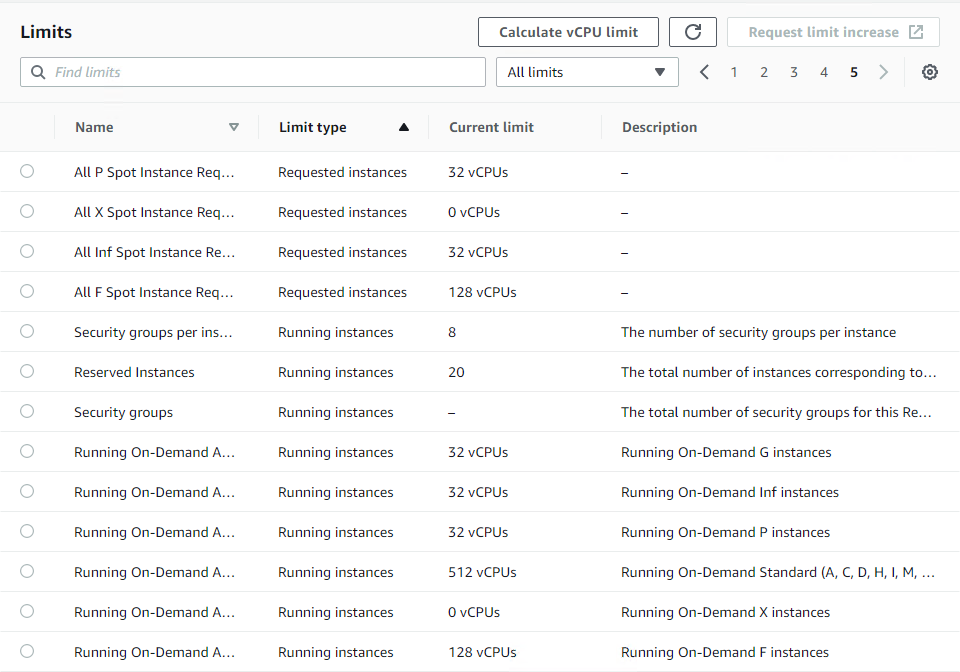Click the '8' current limit value

click(452, 332)
